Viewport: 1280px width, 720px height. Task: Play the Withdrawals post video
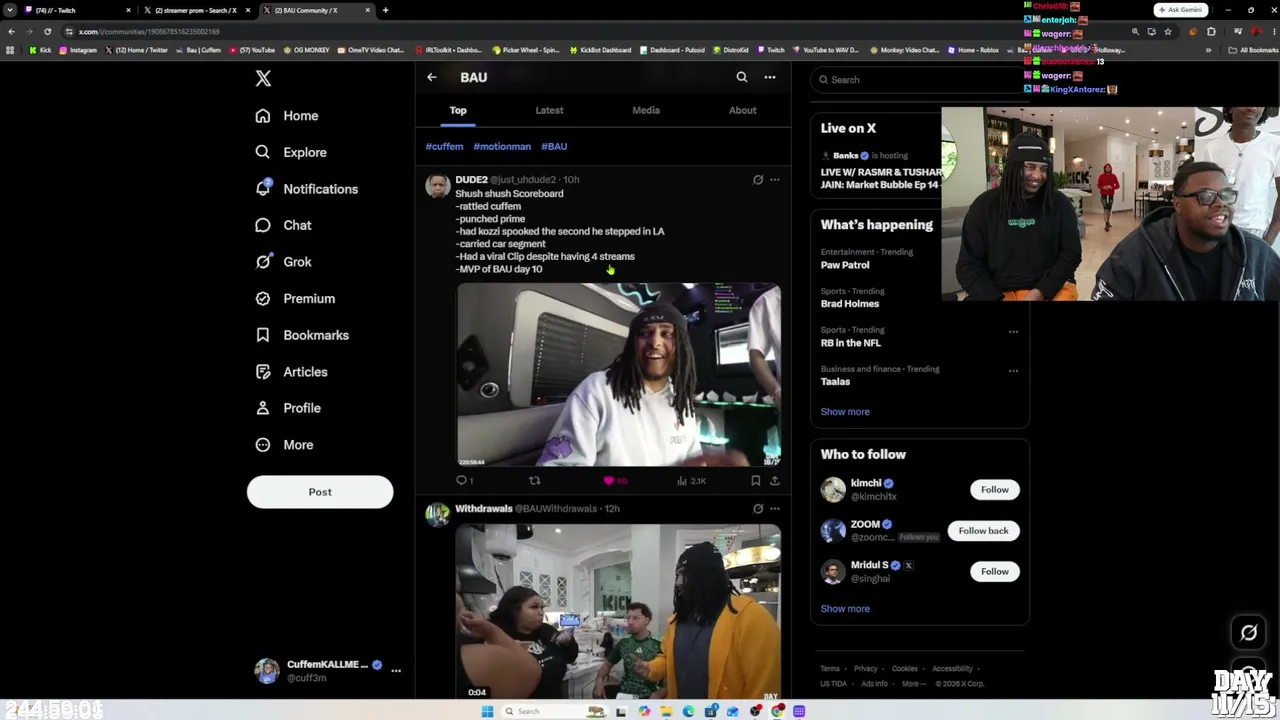coord(619,611)
